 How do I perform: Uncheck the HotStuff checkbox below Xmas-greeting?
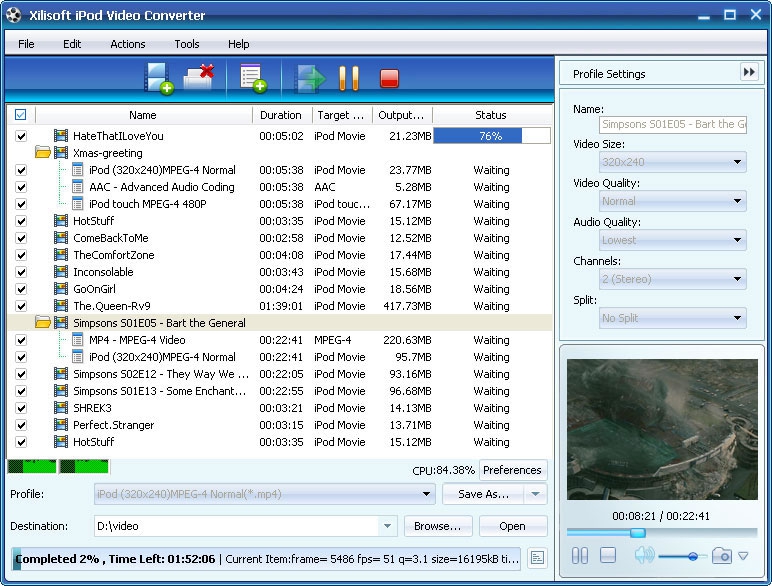[x=21, y=221]
